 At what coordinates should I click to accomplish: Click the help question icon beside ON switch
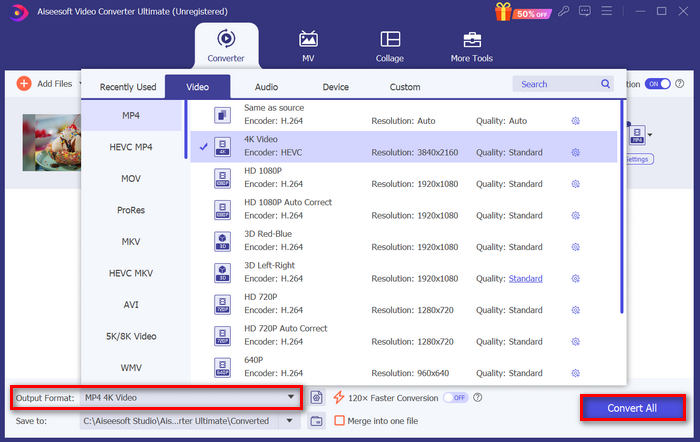tap(679, 83)
